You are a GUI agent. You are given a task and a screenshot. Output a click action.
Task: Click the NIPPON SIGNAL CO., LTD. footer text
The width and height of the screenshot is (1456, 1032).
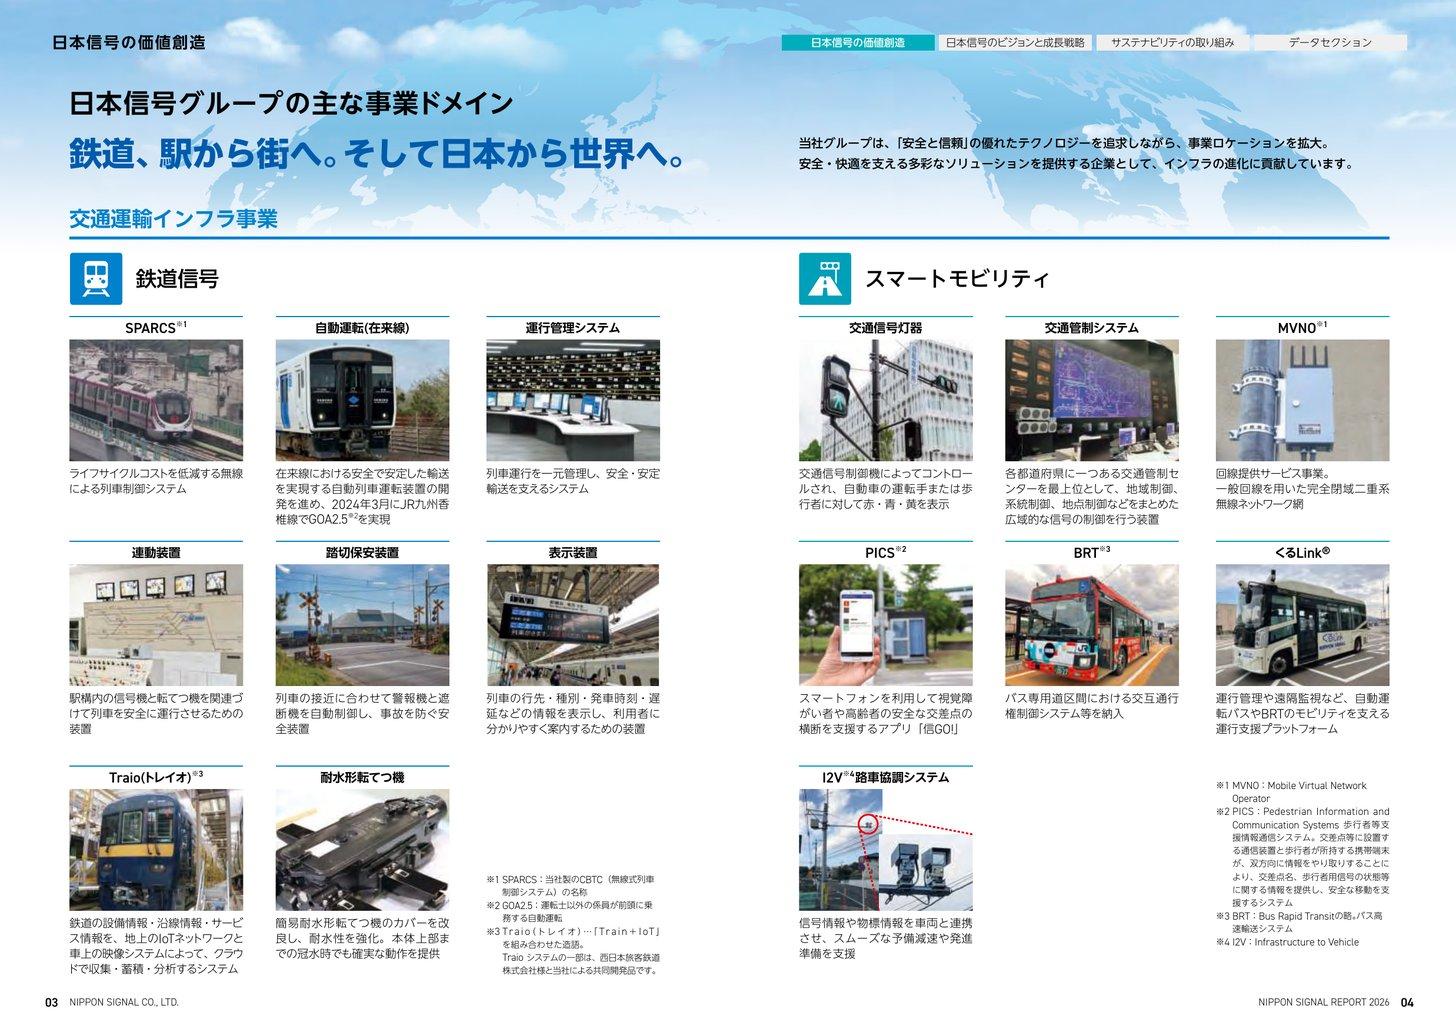[124, 1003]
